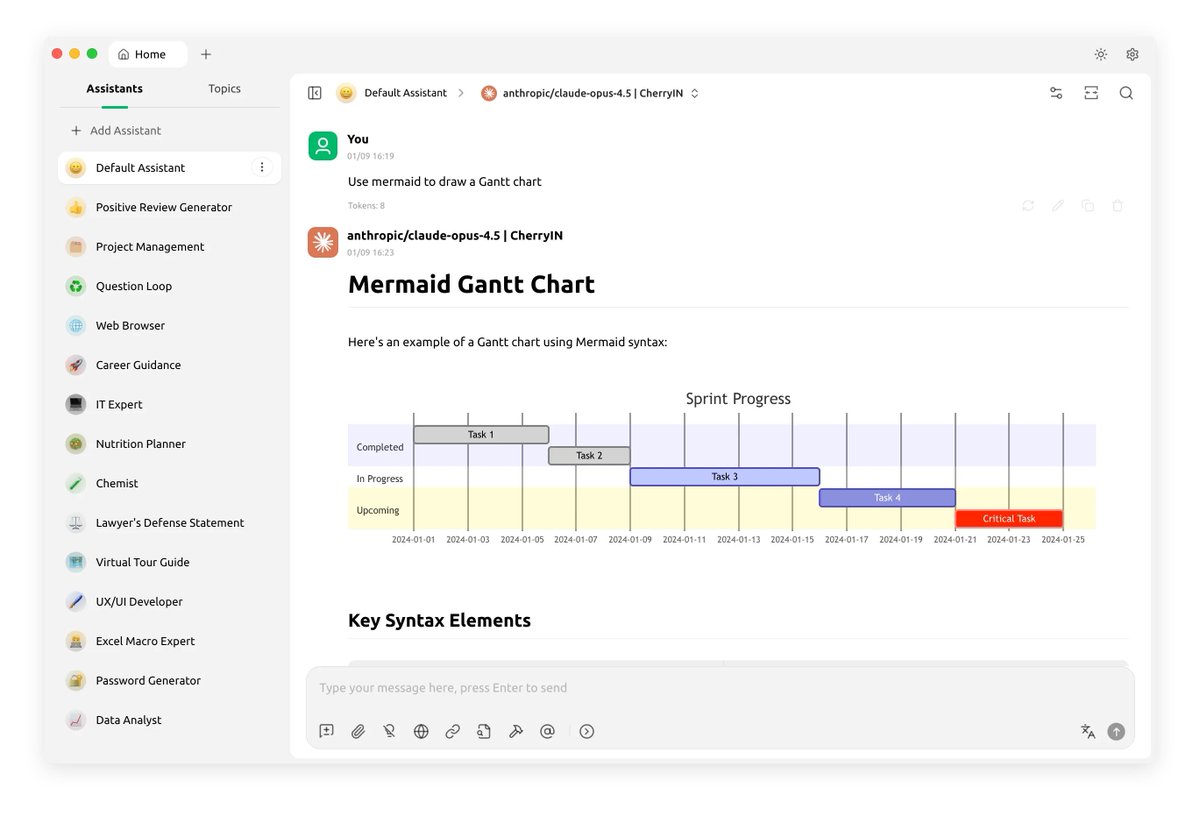Switch to the Assistants tab
1200x816 pixels.
pos(114,89)
